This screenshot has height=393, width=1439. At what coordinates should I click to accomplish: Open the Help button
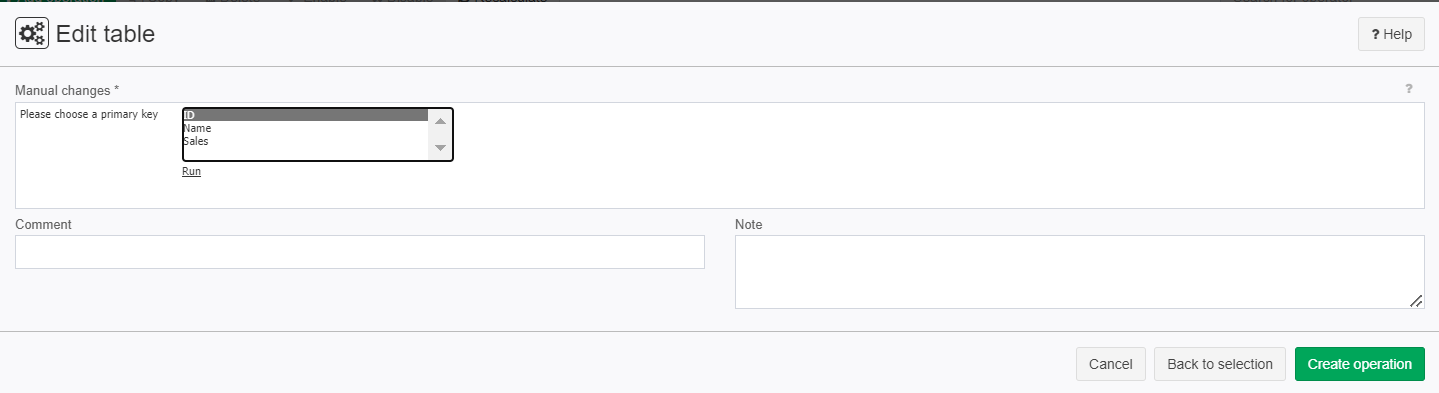click(x=1391, y=34)
